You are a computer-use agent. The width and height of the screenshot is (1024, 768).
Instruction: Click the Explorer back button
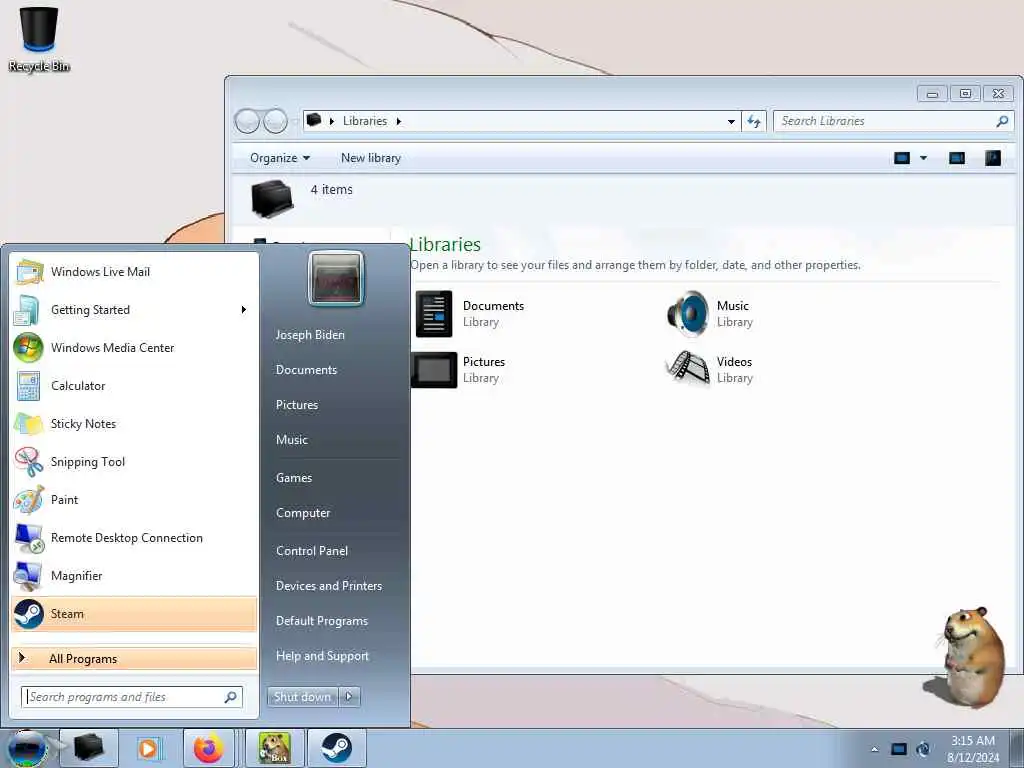(247, 121)
